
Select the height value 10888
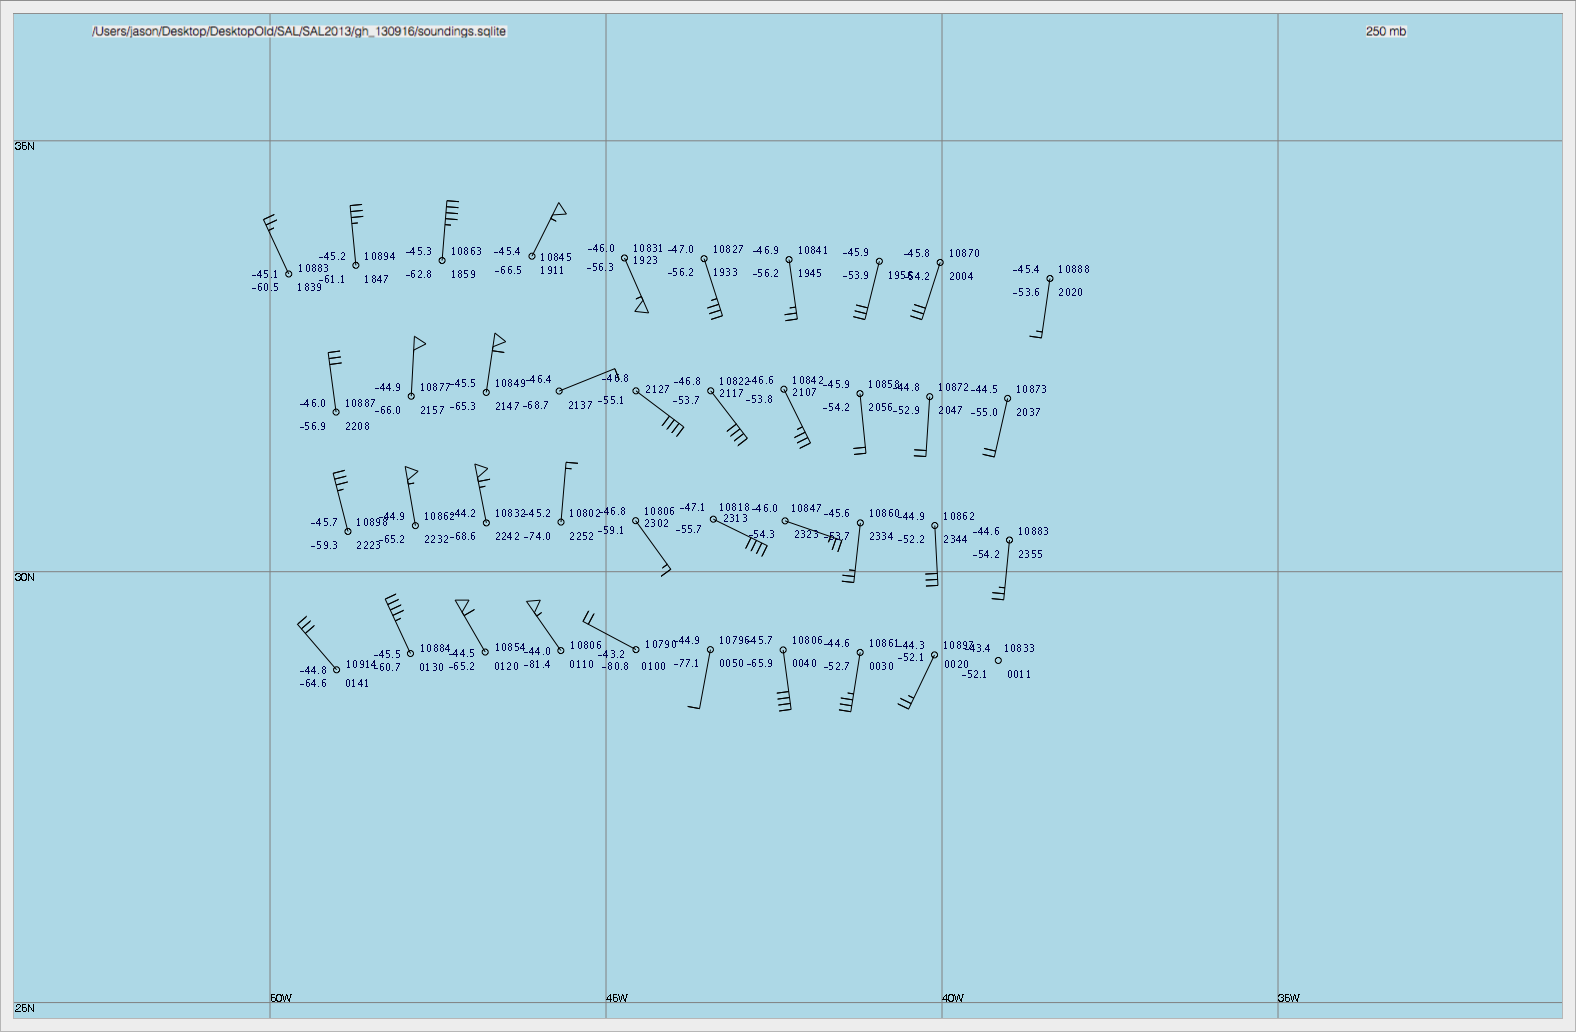1074,270
